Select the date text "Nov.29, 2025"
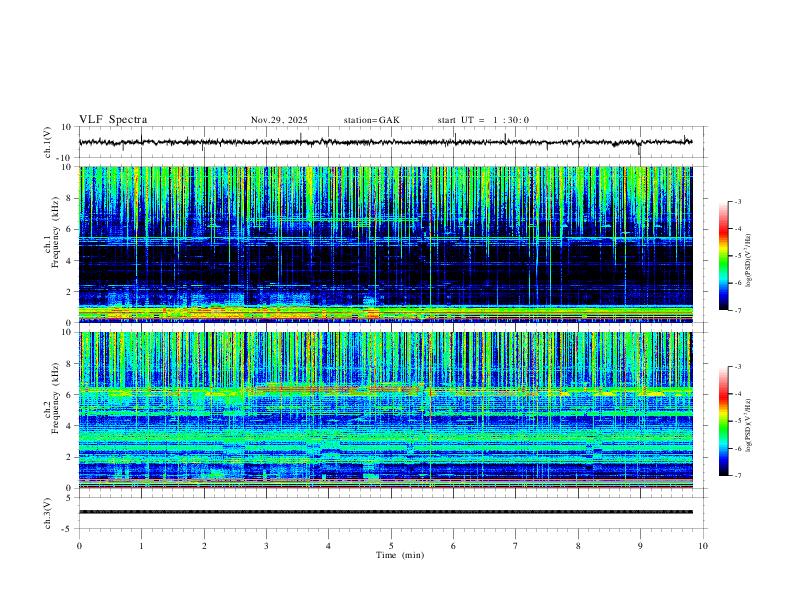Viewport: 792px width, 612px height. pyautogui.click(x=279, y=120)
